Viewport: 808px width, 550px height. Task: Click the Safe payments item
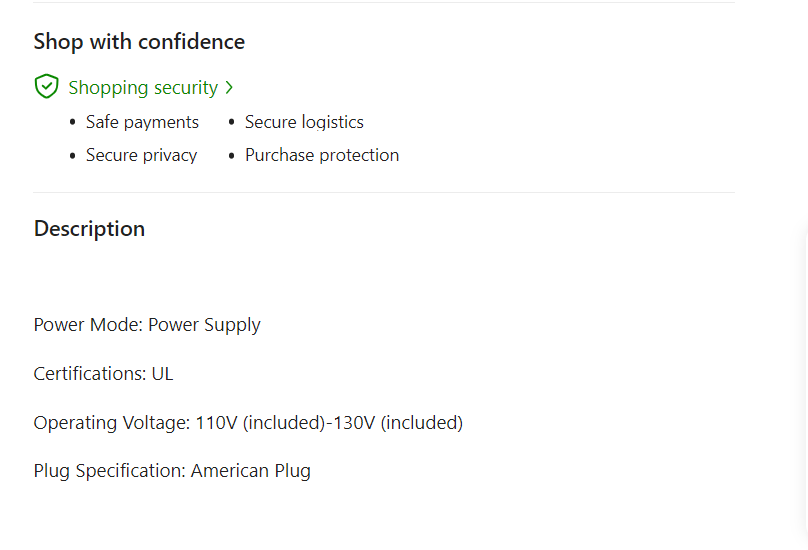pos(142,122)
